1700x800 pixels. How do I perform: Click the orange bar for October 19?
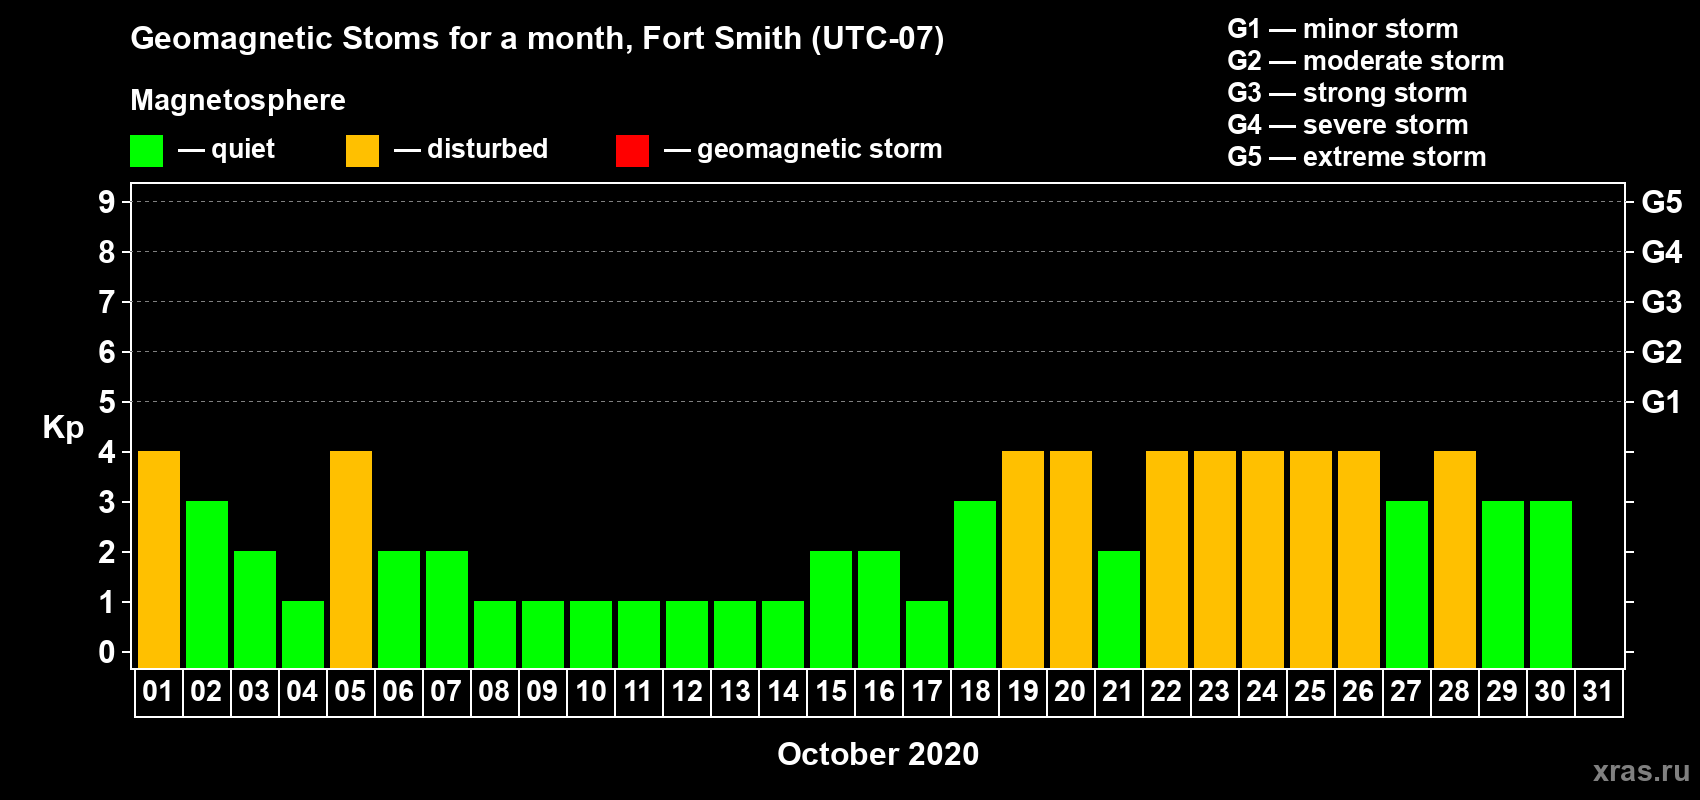pyautogui.click(x=1023, y=559)
